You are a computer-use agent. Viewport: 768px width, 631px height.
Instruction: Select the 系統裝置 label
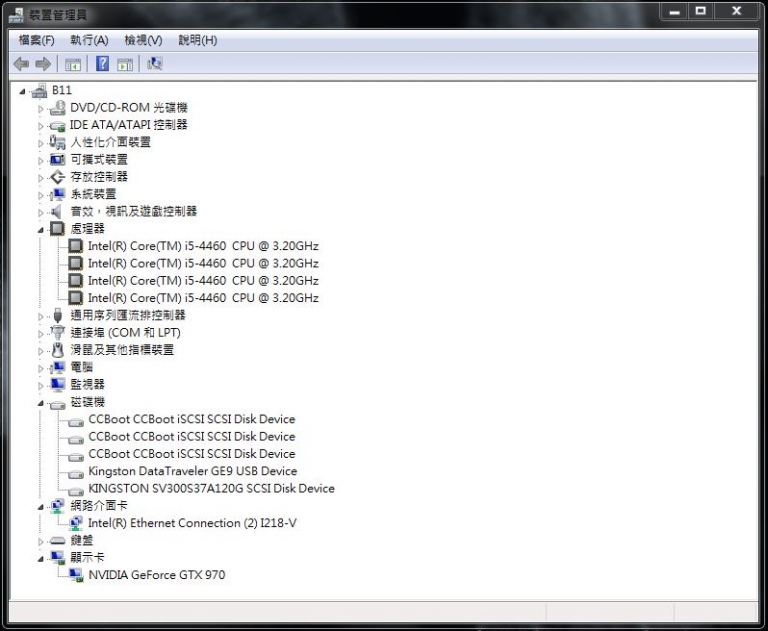point(94,194)
